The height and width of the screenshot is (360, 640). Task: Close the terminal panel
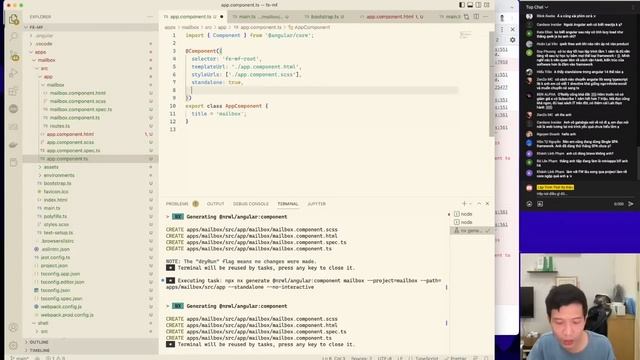tap(487, 203)
